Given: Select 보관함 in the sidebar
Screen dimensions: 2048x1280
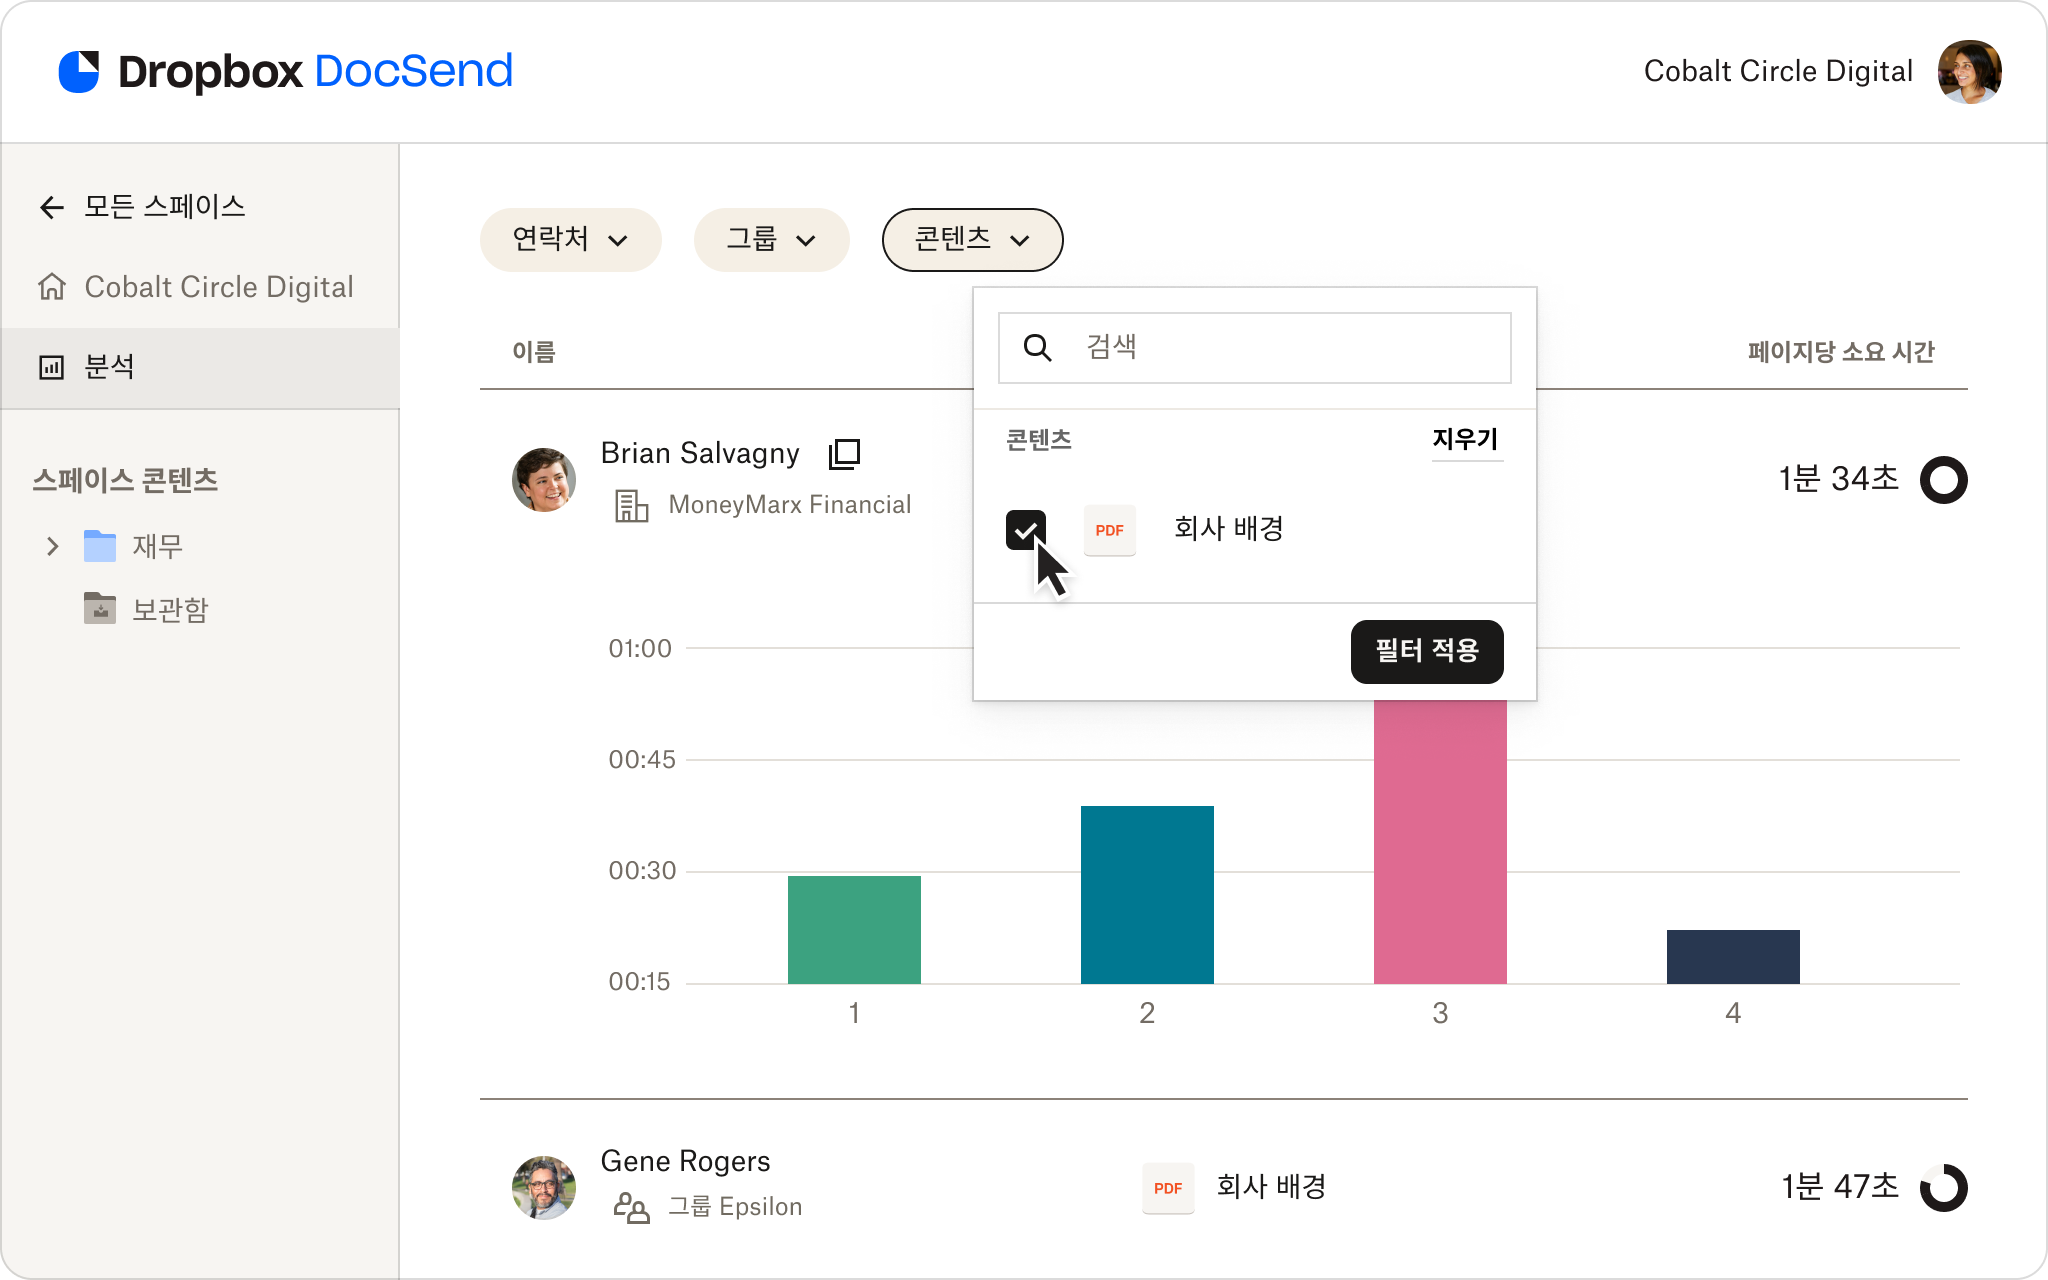Looking at the screenshot, I should (x=170, y=609).
